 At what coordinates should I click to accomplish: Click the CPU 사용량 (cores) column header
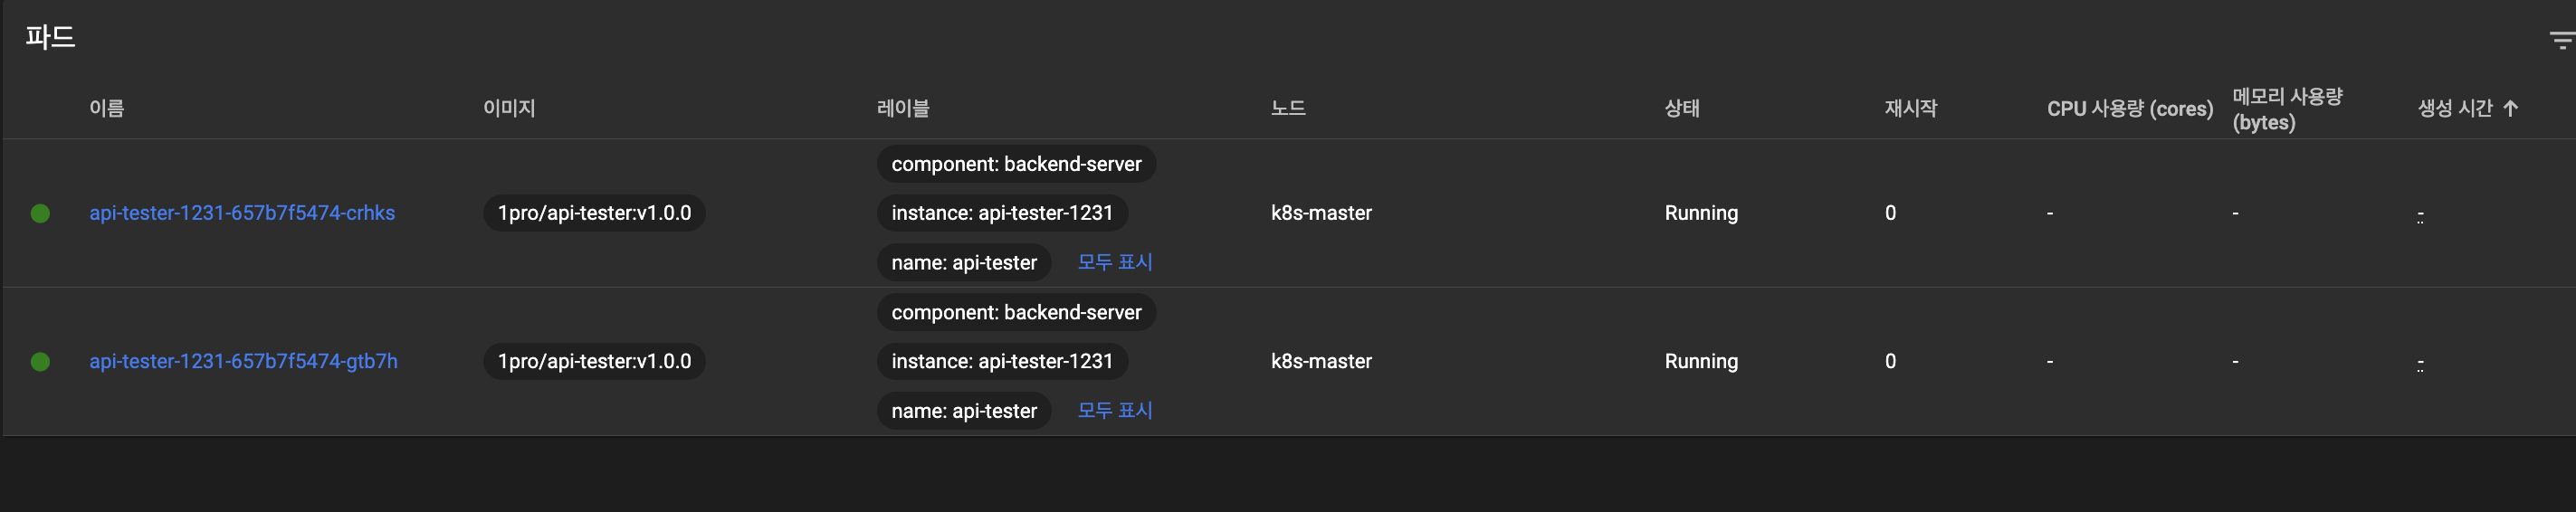point(2129,108)
